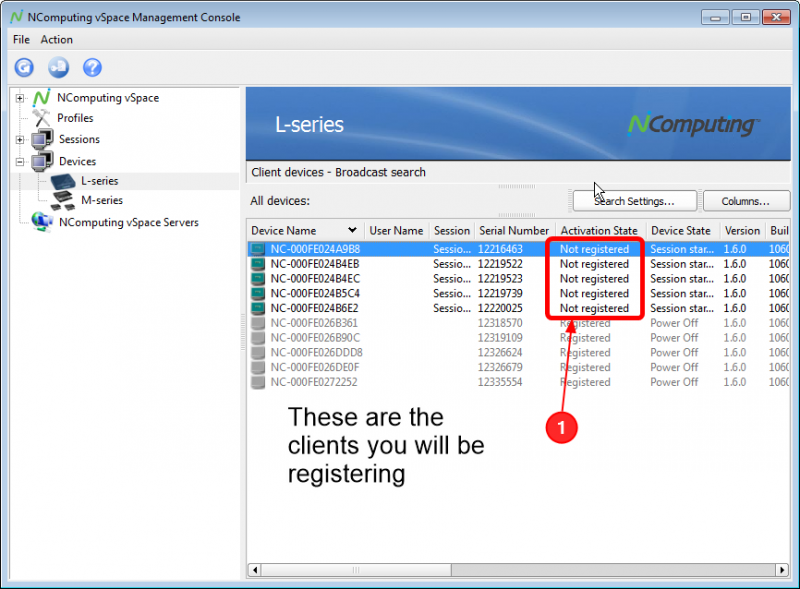Image resolution: width=800 pixels, height=589 pixels.
Task: Click the NComputing vSpace tree icon
Action: [x=42, y=97]
